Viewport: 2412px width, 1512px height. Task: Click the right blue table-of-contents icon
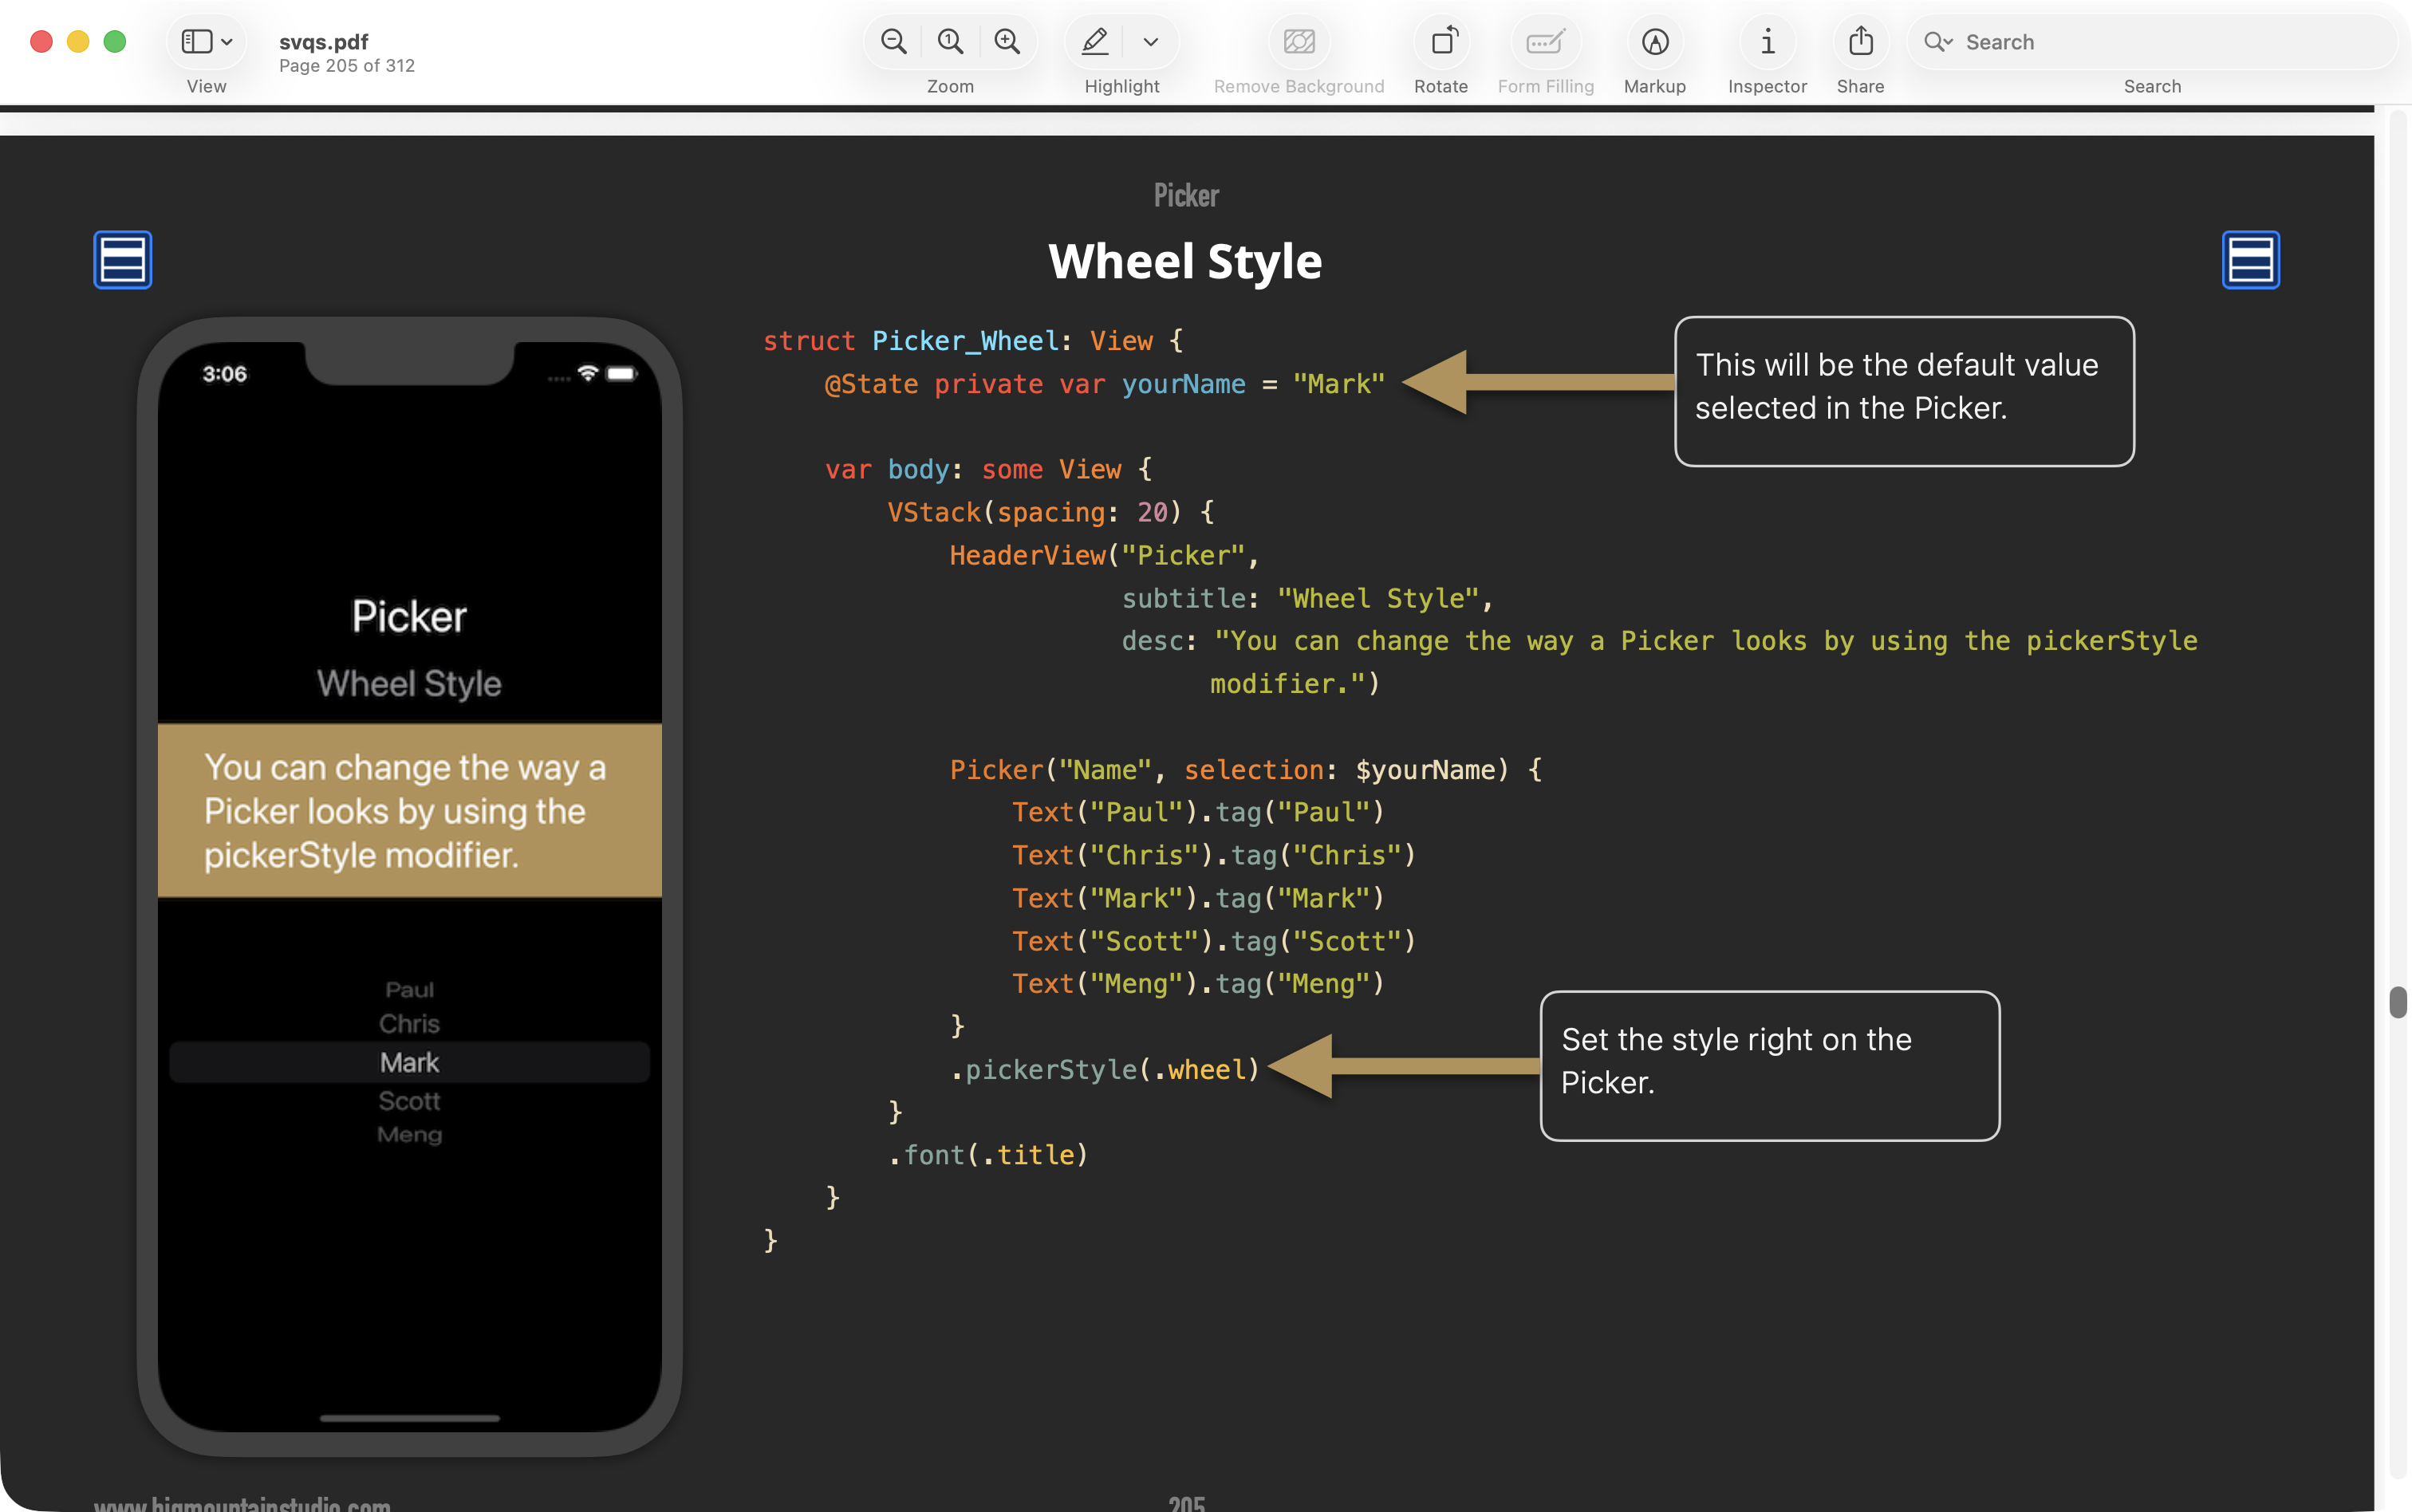coord(2250,260)
